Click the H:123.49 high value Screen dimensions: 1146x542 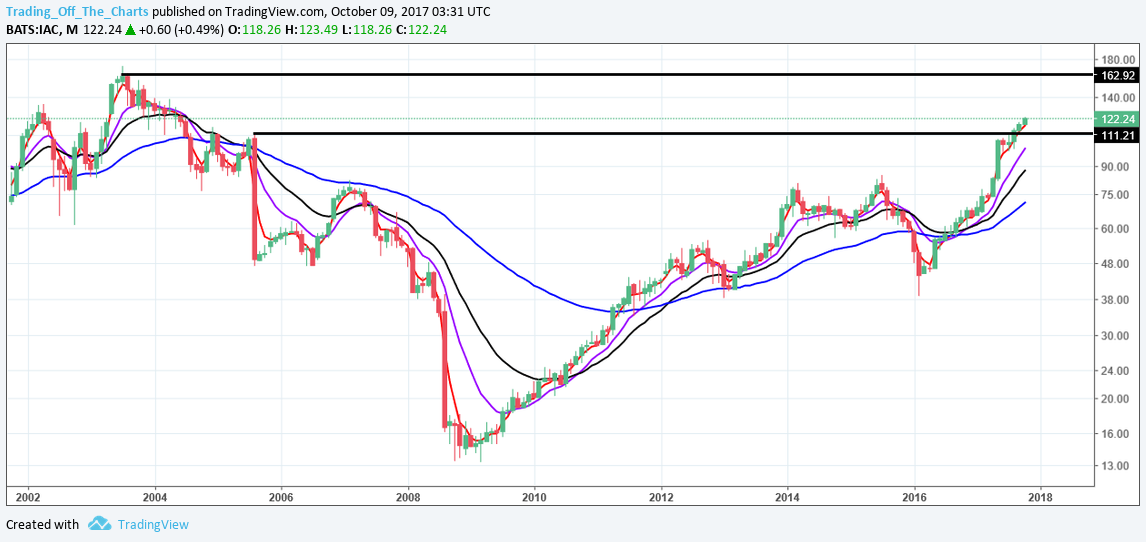[x=311, y=30]
